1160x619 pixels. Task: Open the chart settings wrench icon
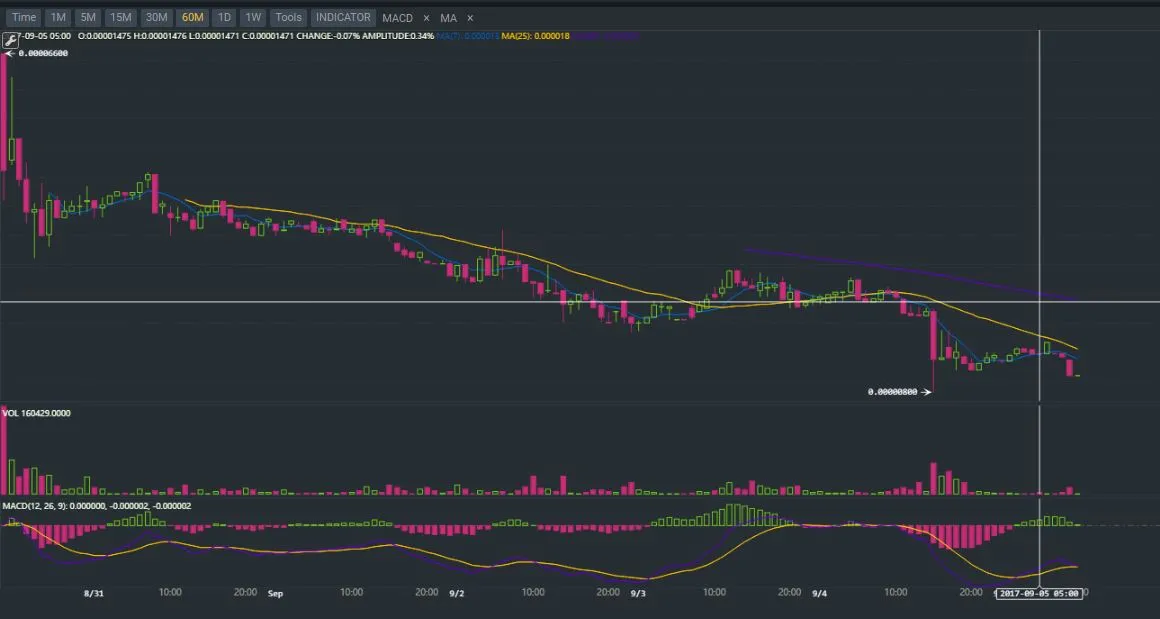coord(10,39)
